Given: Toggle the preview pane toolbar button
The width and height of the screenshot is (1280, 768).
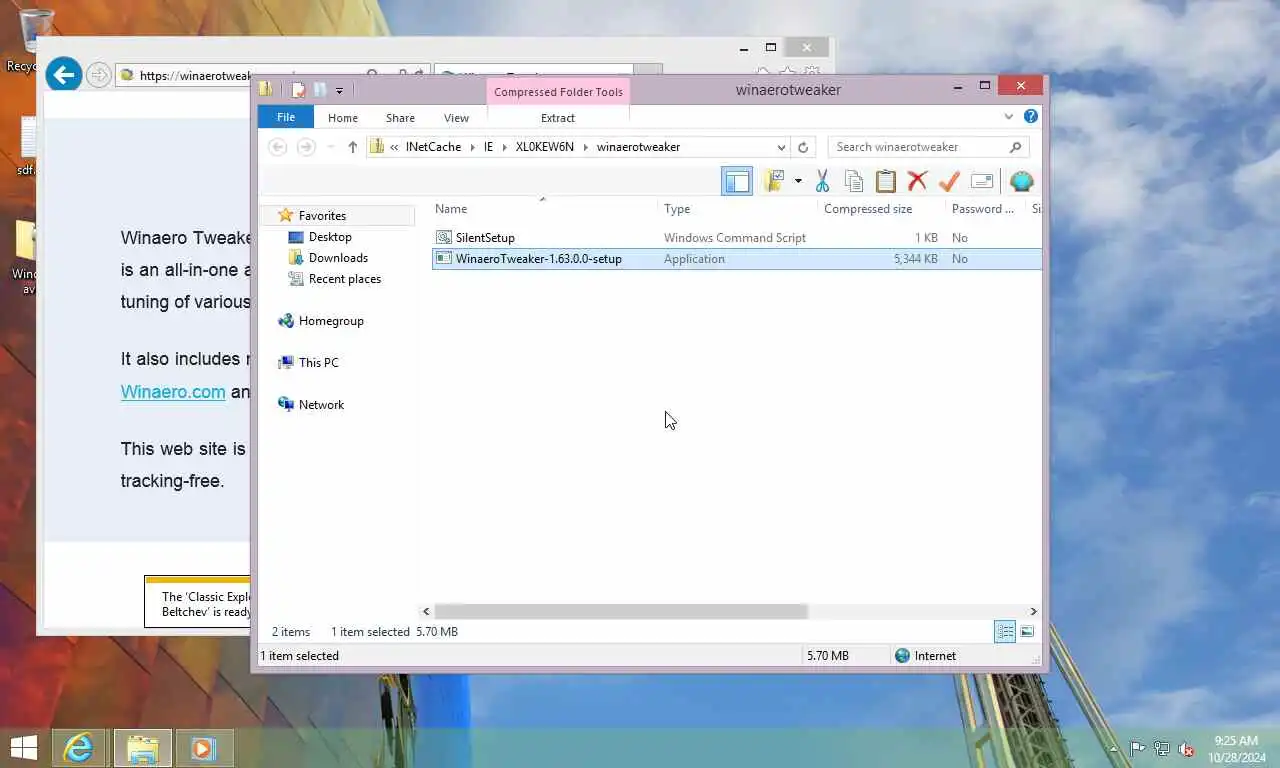Looking at the screenshot, I should click(x=737, y=181).
